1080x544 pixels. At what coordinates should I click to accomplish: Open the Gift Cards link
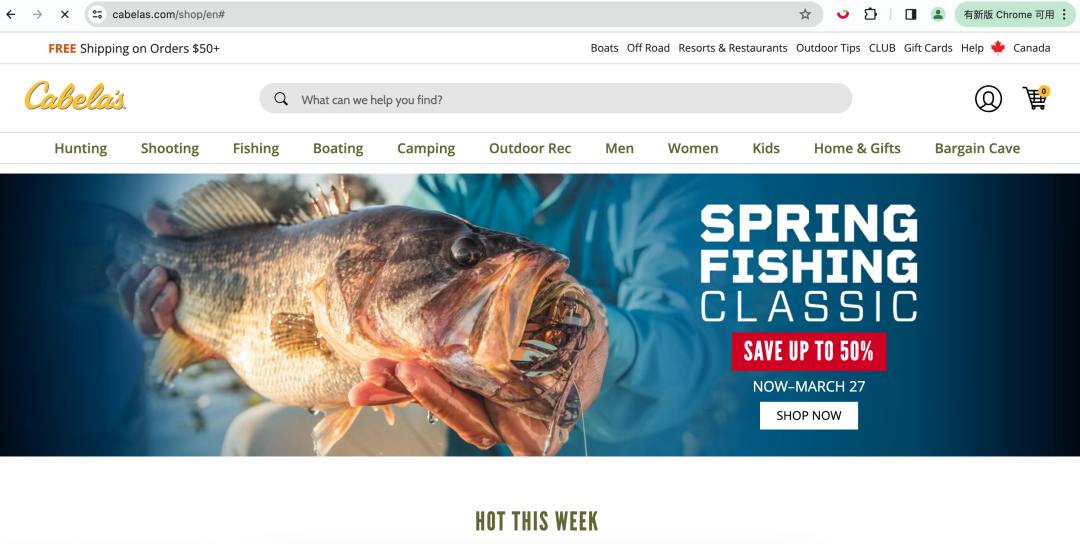pyautogui.click(x=928, y=48)
